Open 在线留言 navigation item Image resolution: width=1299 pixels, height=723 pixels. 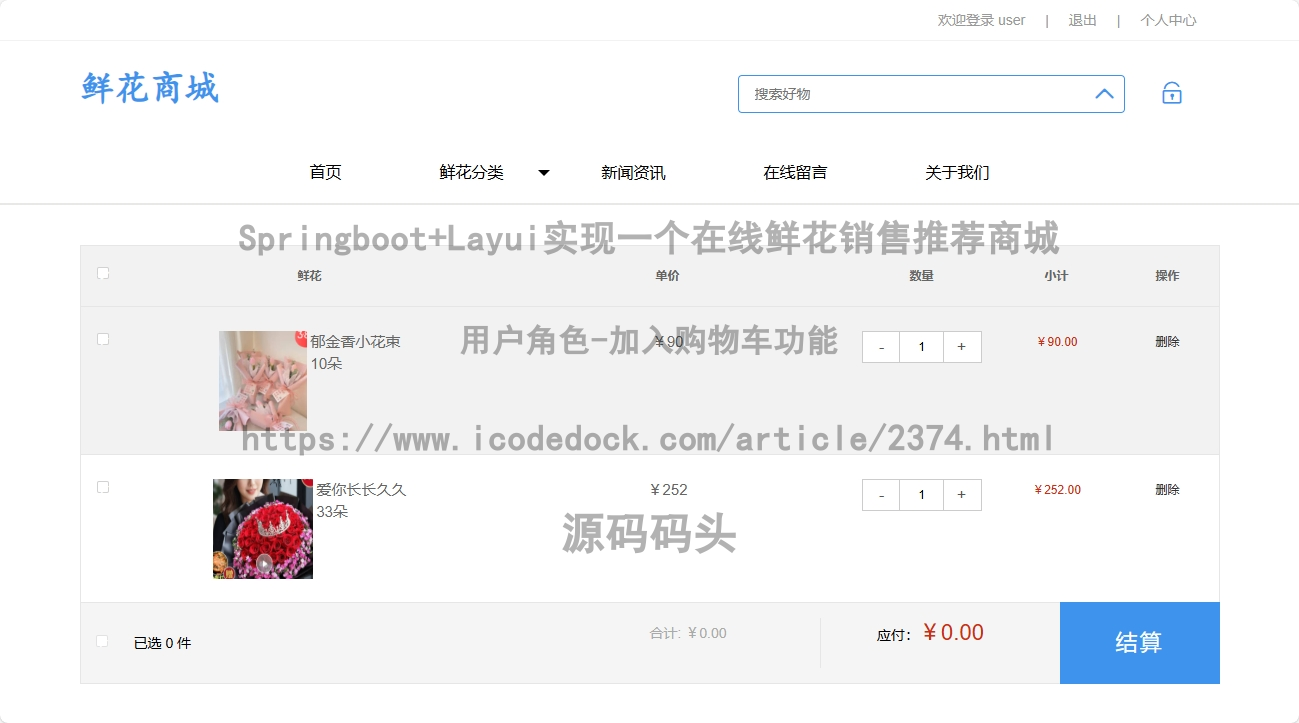[795, 172]
